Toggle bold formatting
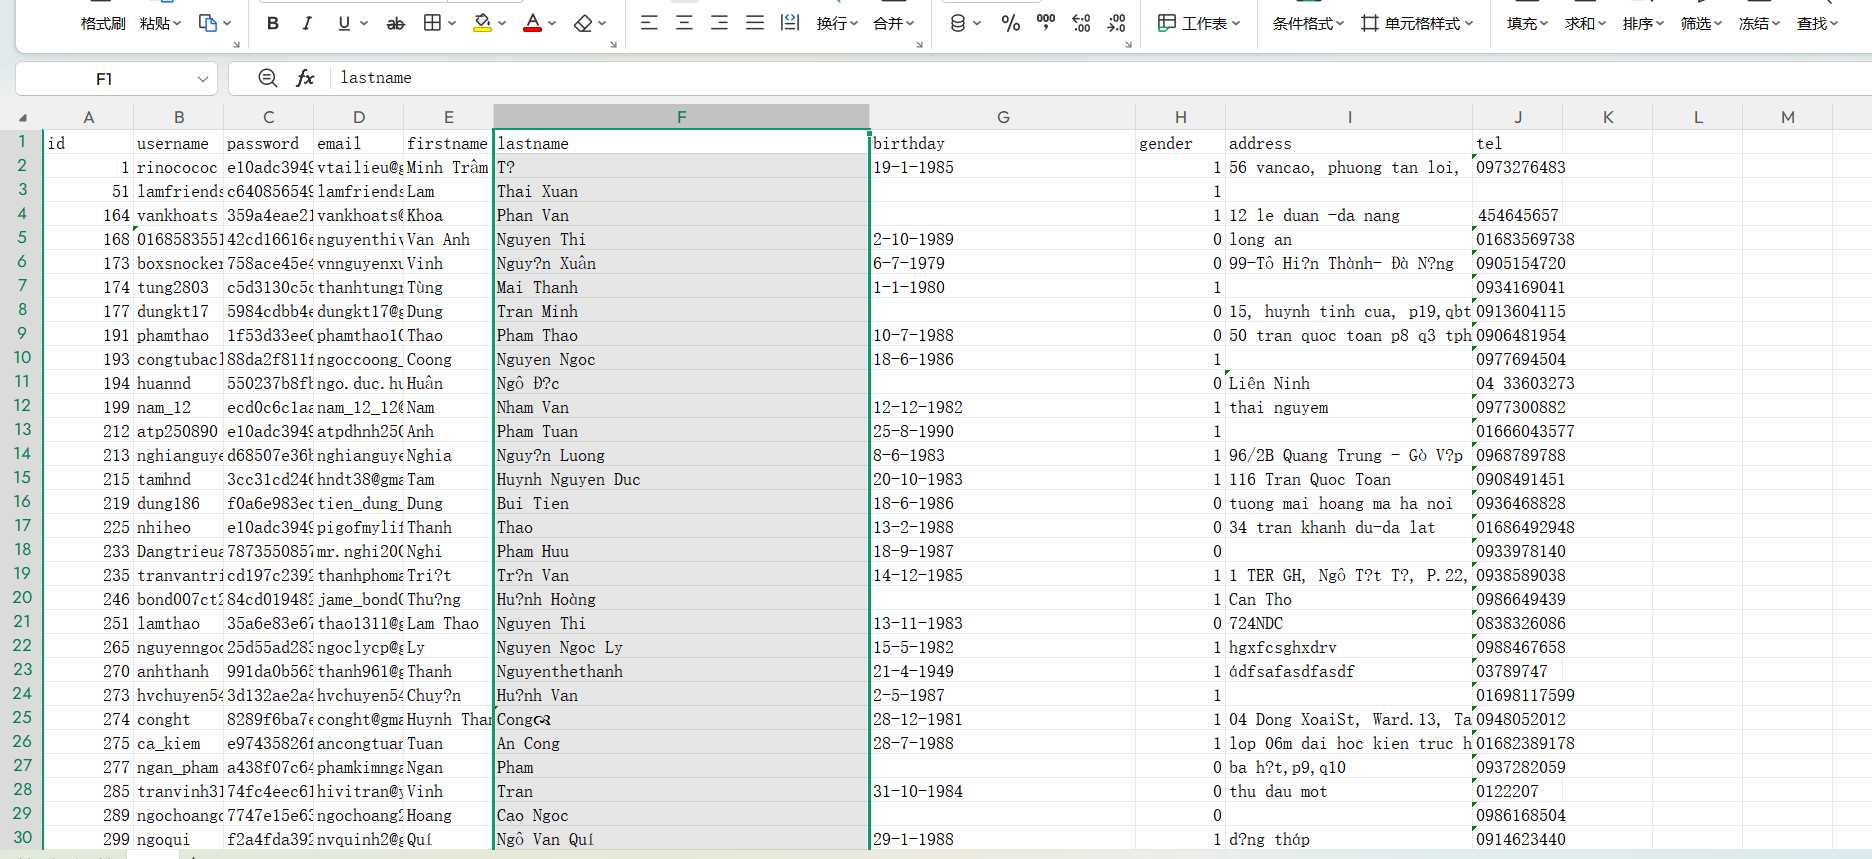The image size is (1872, 859). coord(272,23)
